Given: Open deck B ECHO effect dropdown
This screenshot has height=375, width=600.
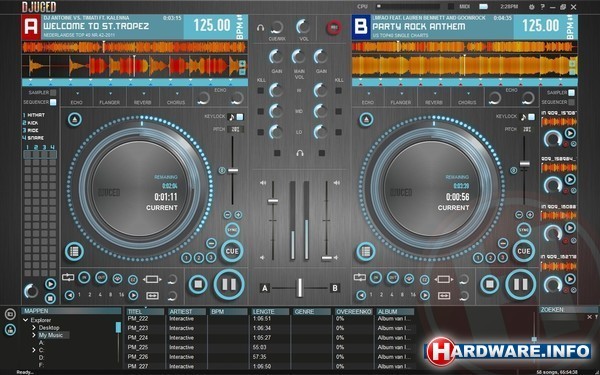Looking at the screenshot, I should (x=368, y=93).
